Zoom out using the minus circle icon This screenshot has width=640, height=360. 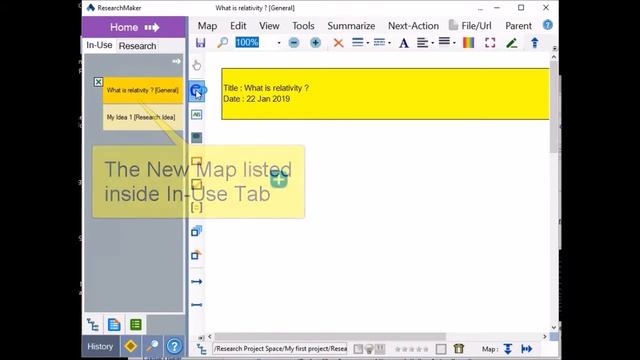click(293, 42)
